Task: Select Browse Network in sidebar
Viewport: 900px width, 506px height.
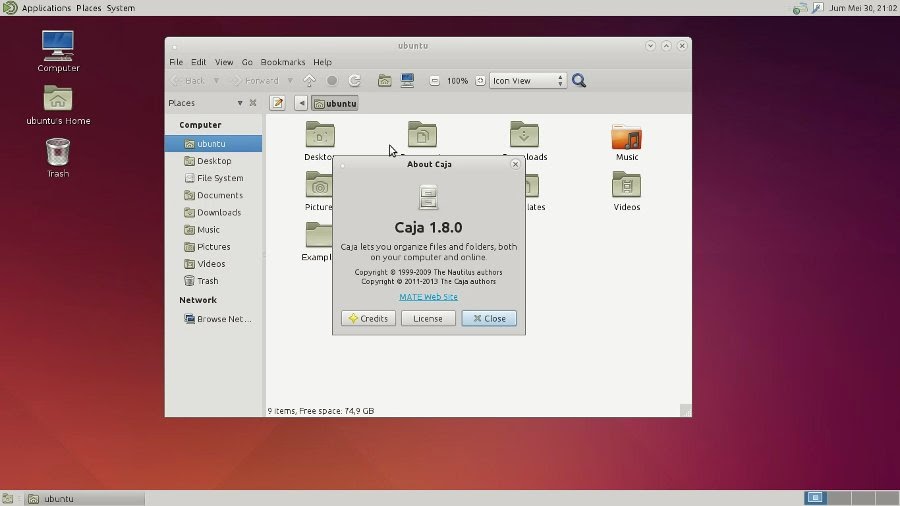Action: coord(214,319)
